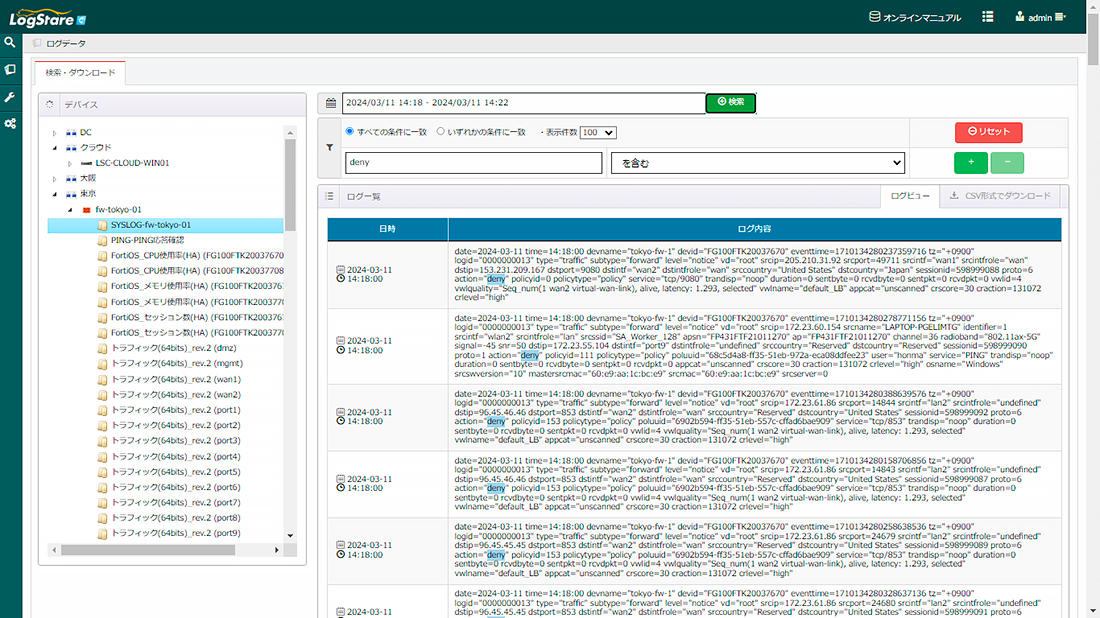Viewport: 1100px width, 618px height.
Task: Click the 東京 group icon
Action: 71,194
